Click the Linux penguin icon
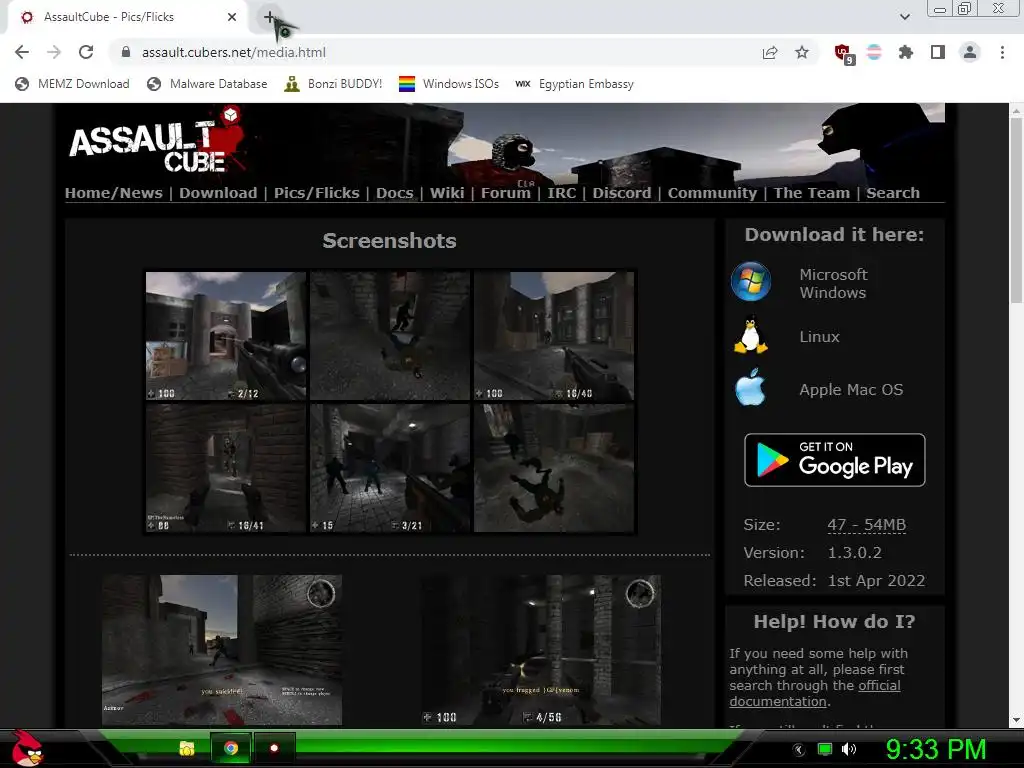The width and height of the screenshot is (1024, 768). click(750, 335)
